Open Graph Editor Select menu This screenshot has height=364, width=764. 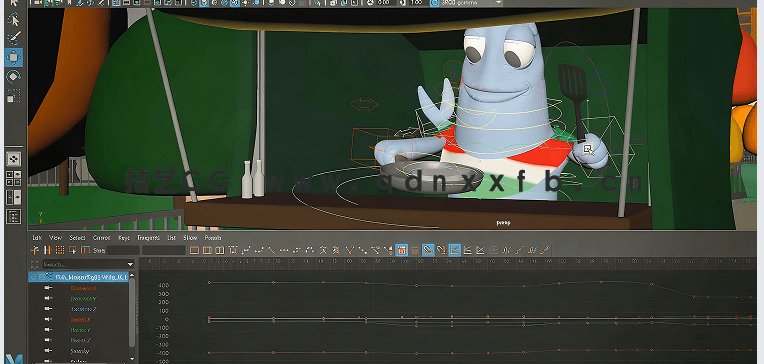(x=77, y=238)
